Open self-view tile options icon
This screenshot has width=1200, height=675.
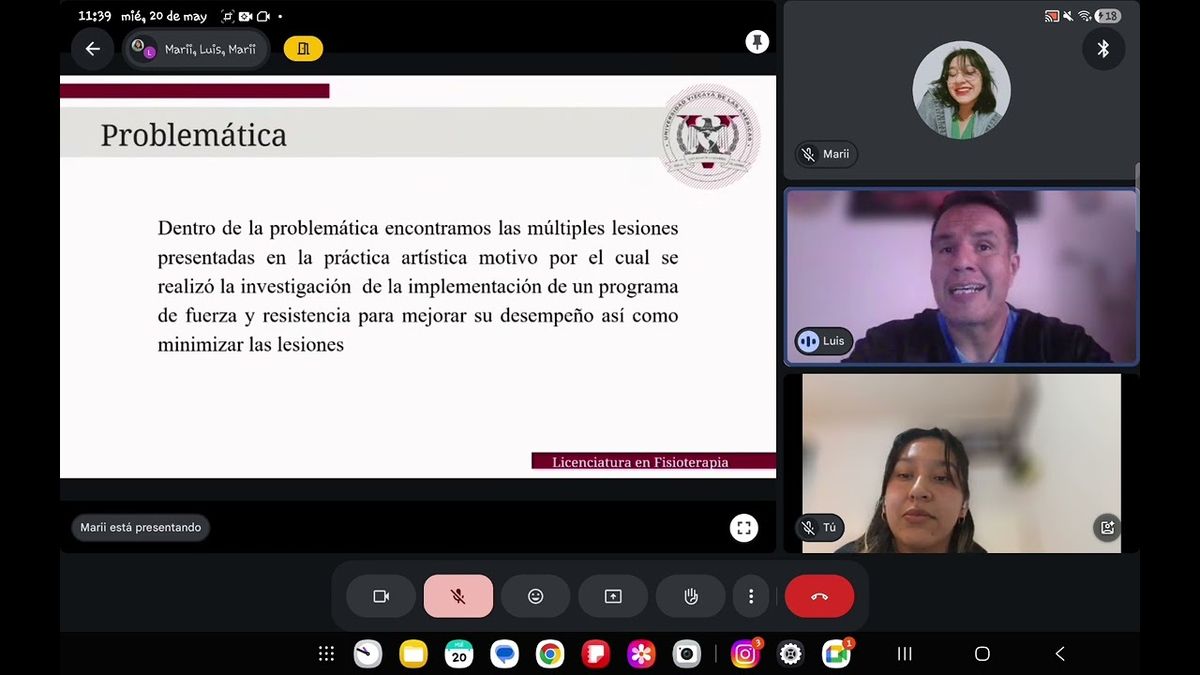[x=1107, y=527]
